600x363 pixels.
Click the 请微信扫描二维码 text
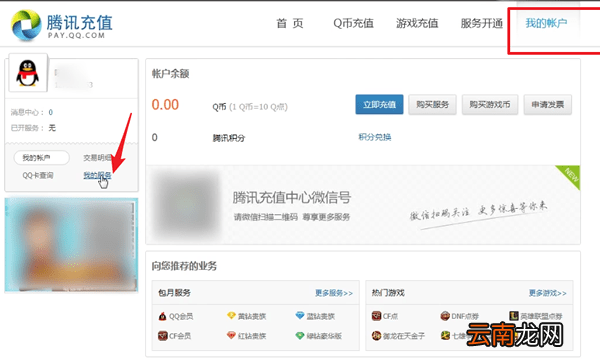pos(266,217)
